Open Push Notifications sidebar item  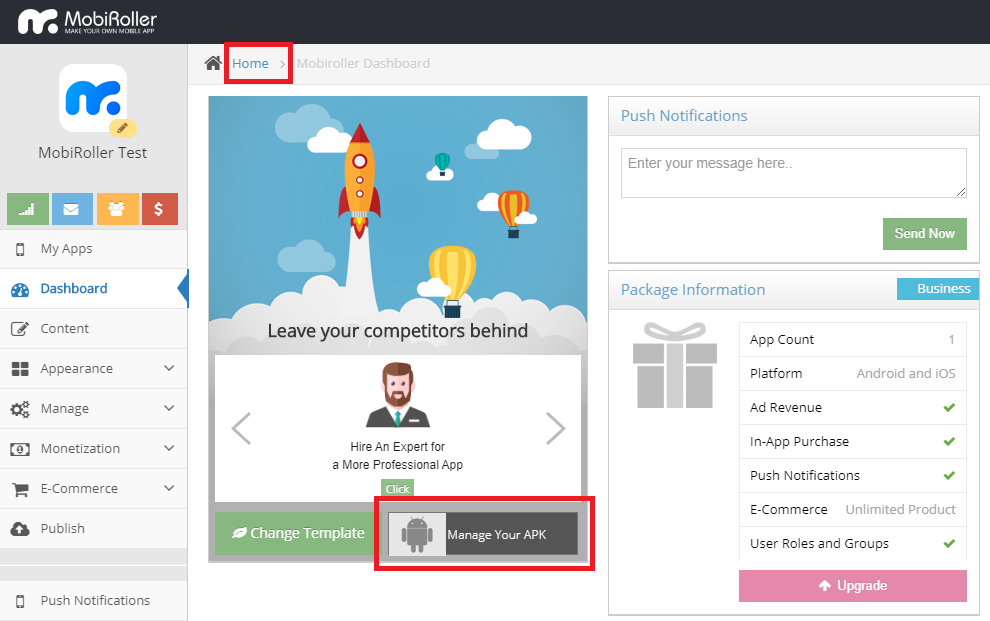tap(93, 601)
